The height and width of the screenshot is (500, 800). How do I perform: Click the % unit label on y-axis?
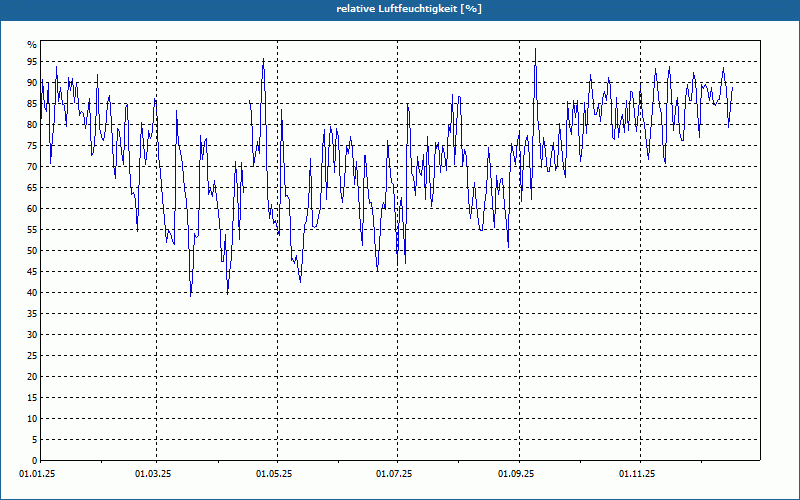point(32,45)
